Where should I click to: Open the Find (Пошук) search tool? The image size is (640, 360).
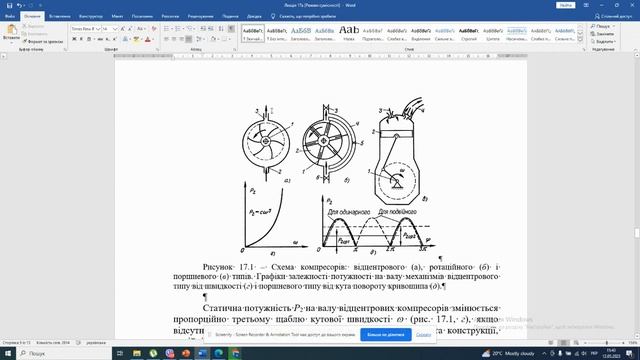pyautogui.click(x=603, y=26)
